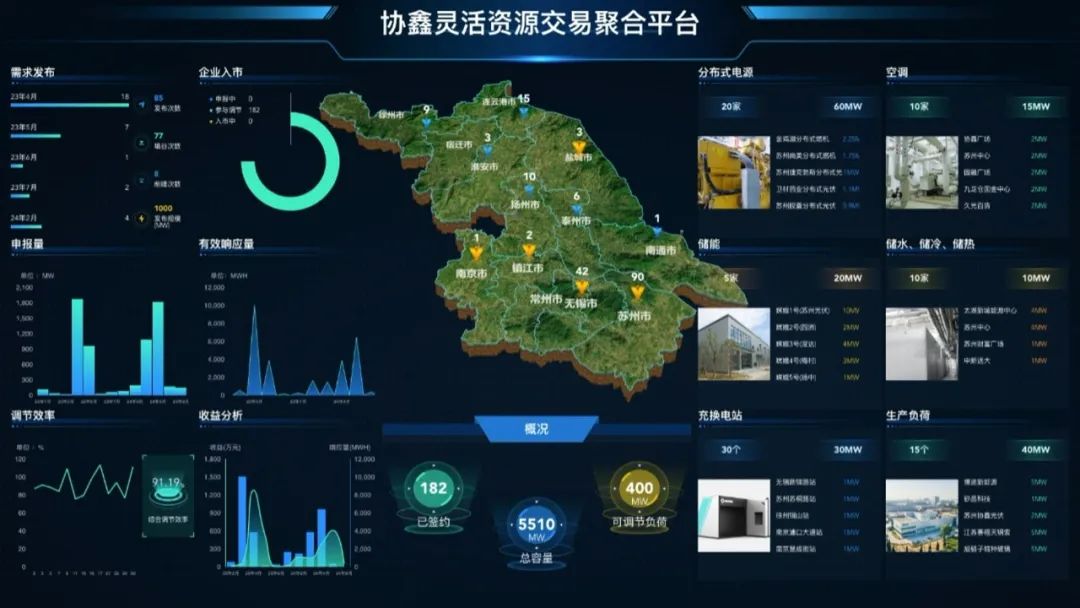Click the 20家 count under 分布式电源

tap(731, 107)
